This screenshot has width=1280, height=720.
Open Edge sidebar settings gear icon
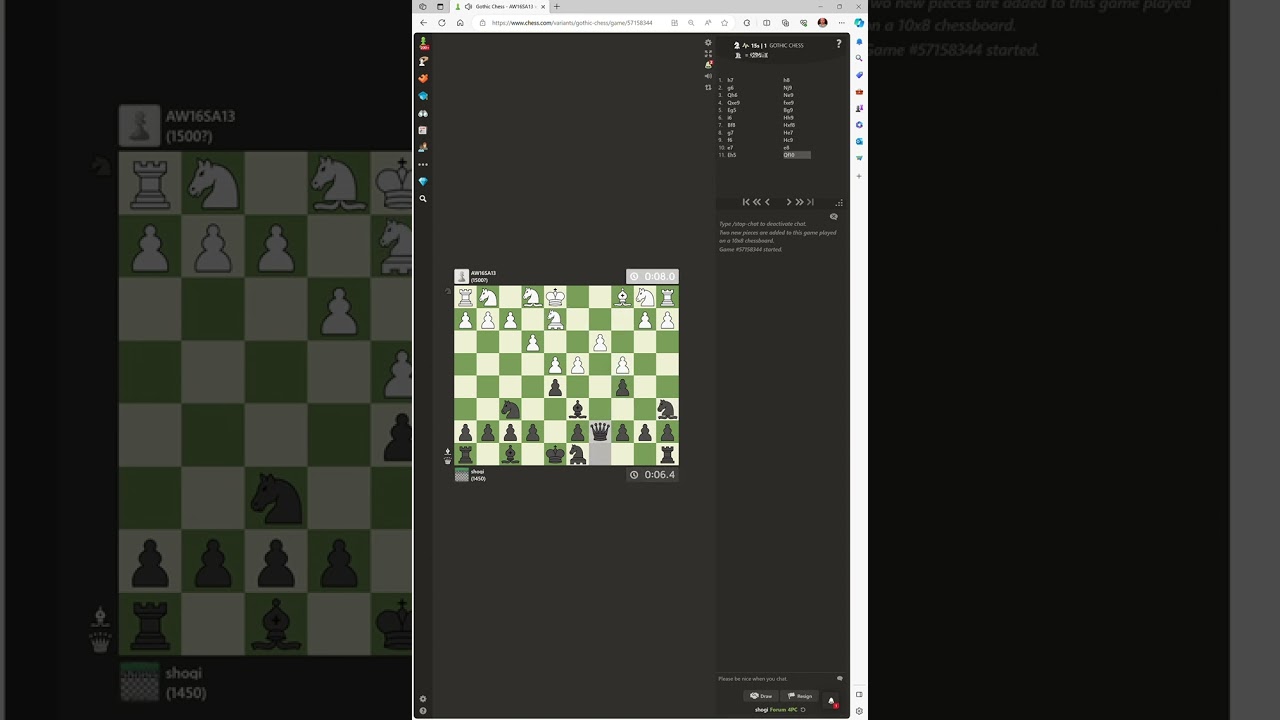point(859,711)
